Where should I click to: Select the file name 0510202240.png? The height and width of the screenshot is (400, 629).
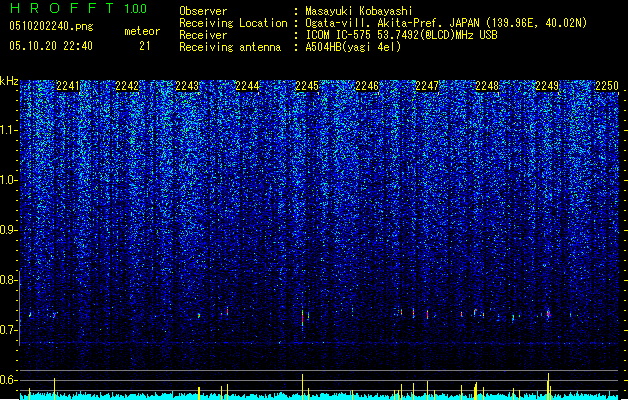click(x=51, y=27)
